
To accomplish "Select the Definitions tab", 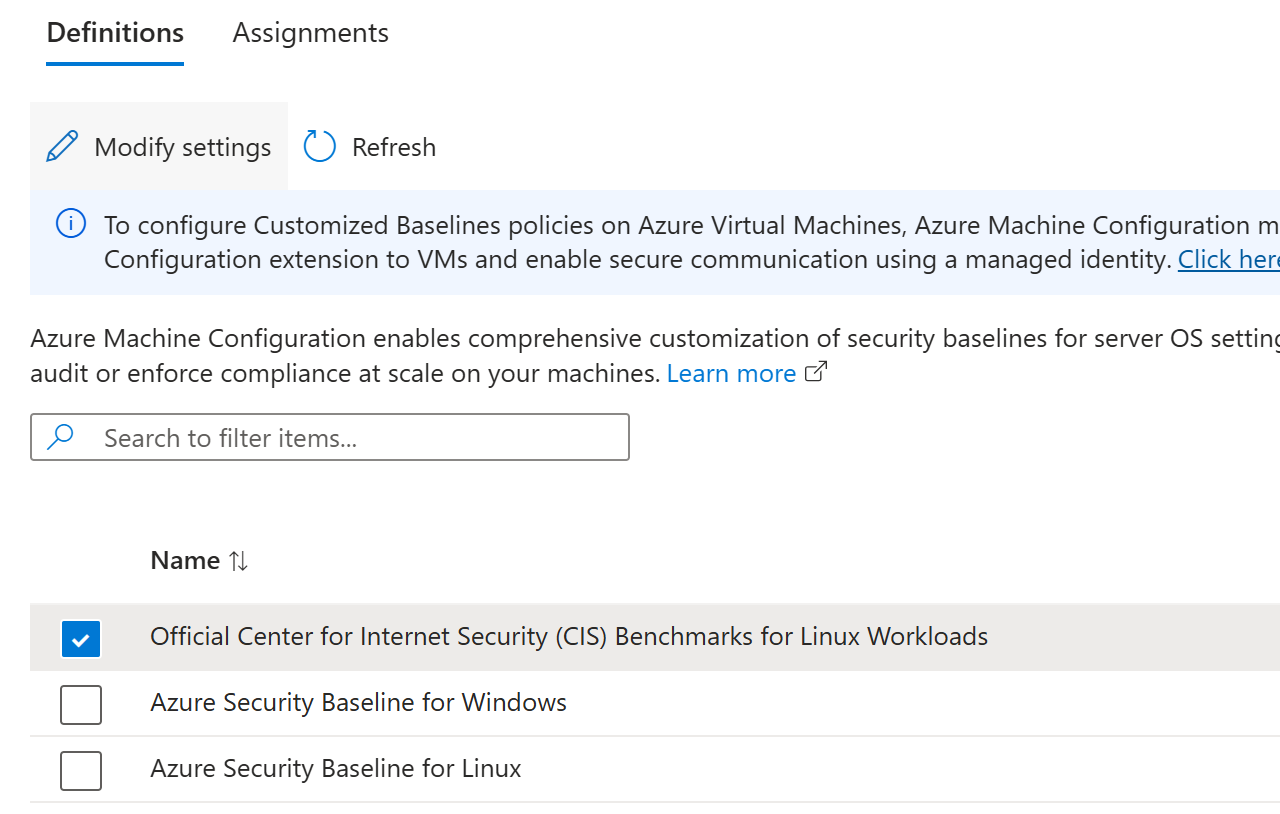I will tap(114, 32).
